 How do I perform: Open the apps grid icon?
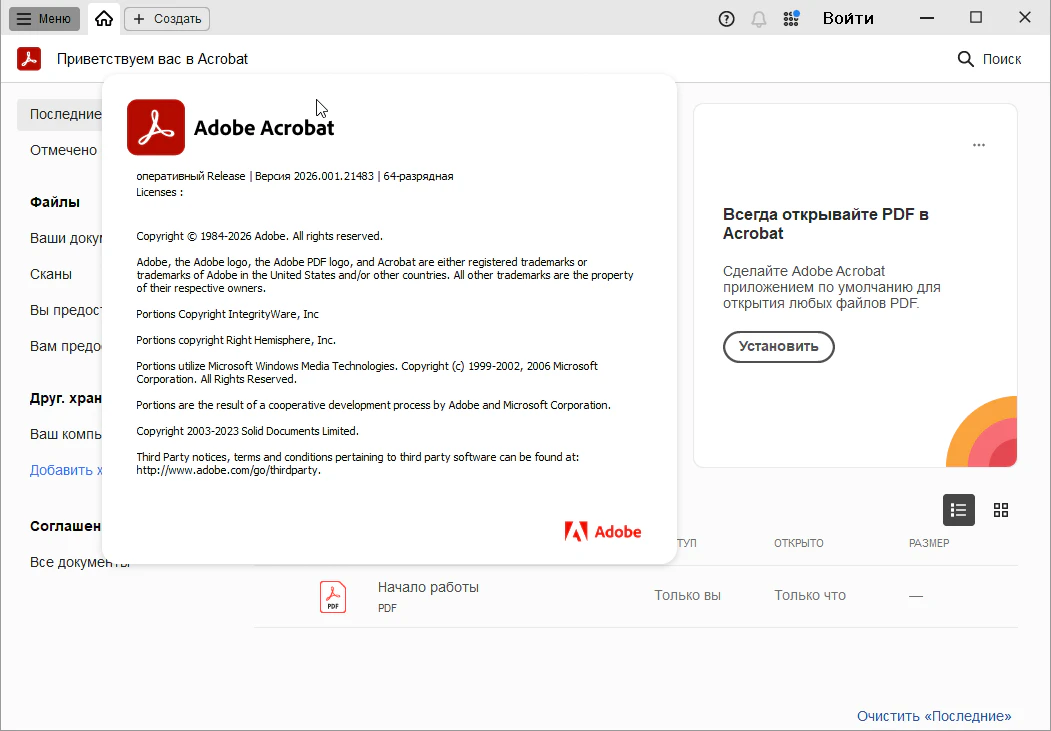pos(791,18)
